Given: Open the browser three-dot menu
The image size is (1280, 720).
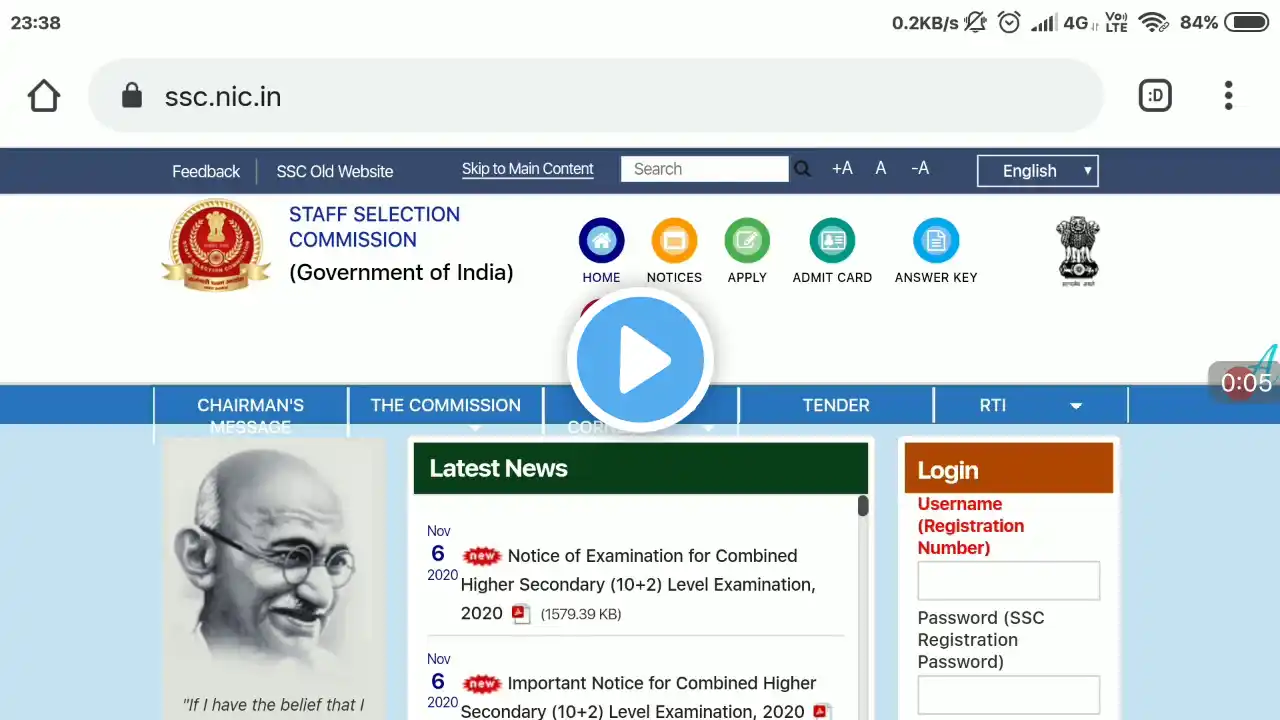Looking at the screenshot, I should pyautogui.click(x=1228, y=96).
